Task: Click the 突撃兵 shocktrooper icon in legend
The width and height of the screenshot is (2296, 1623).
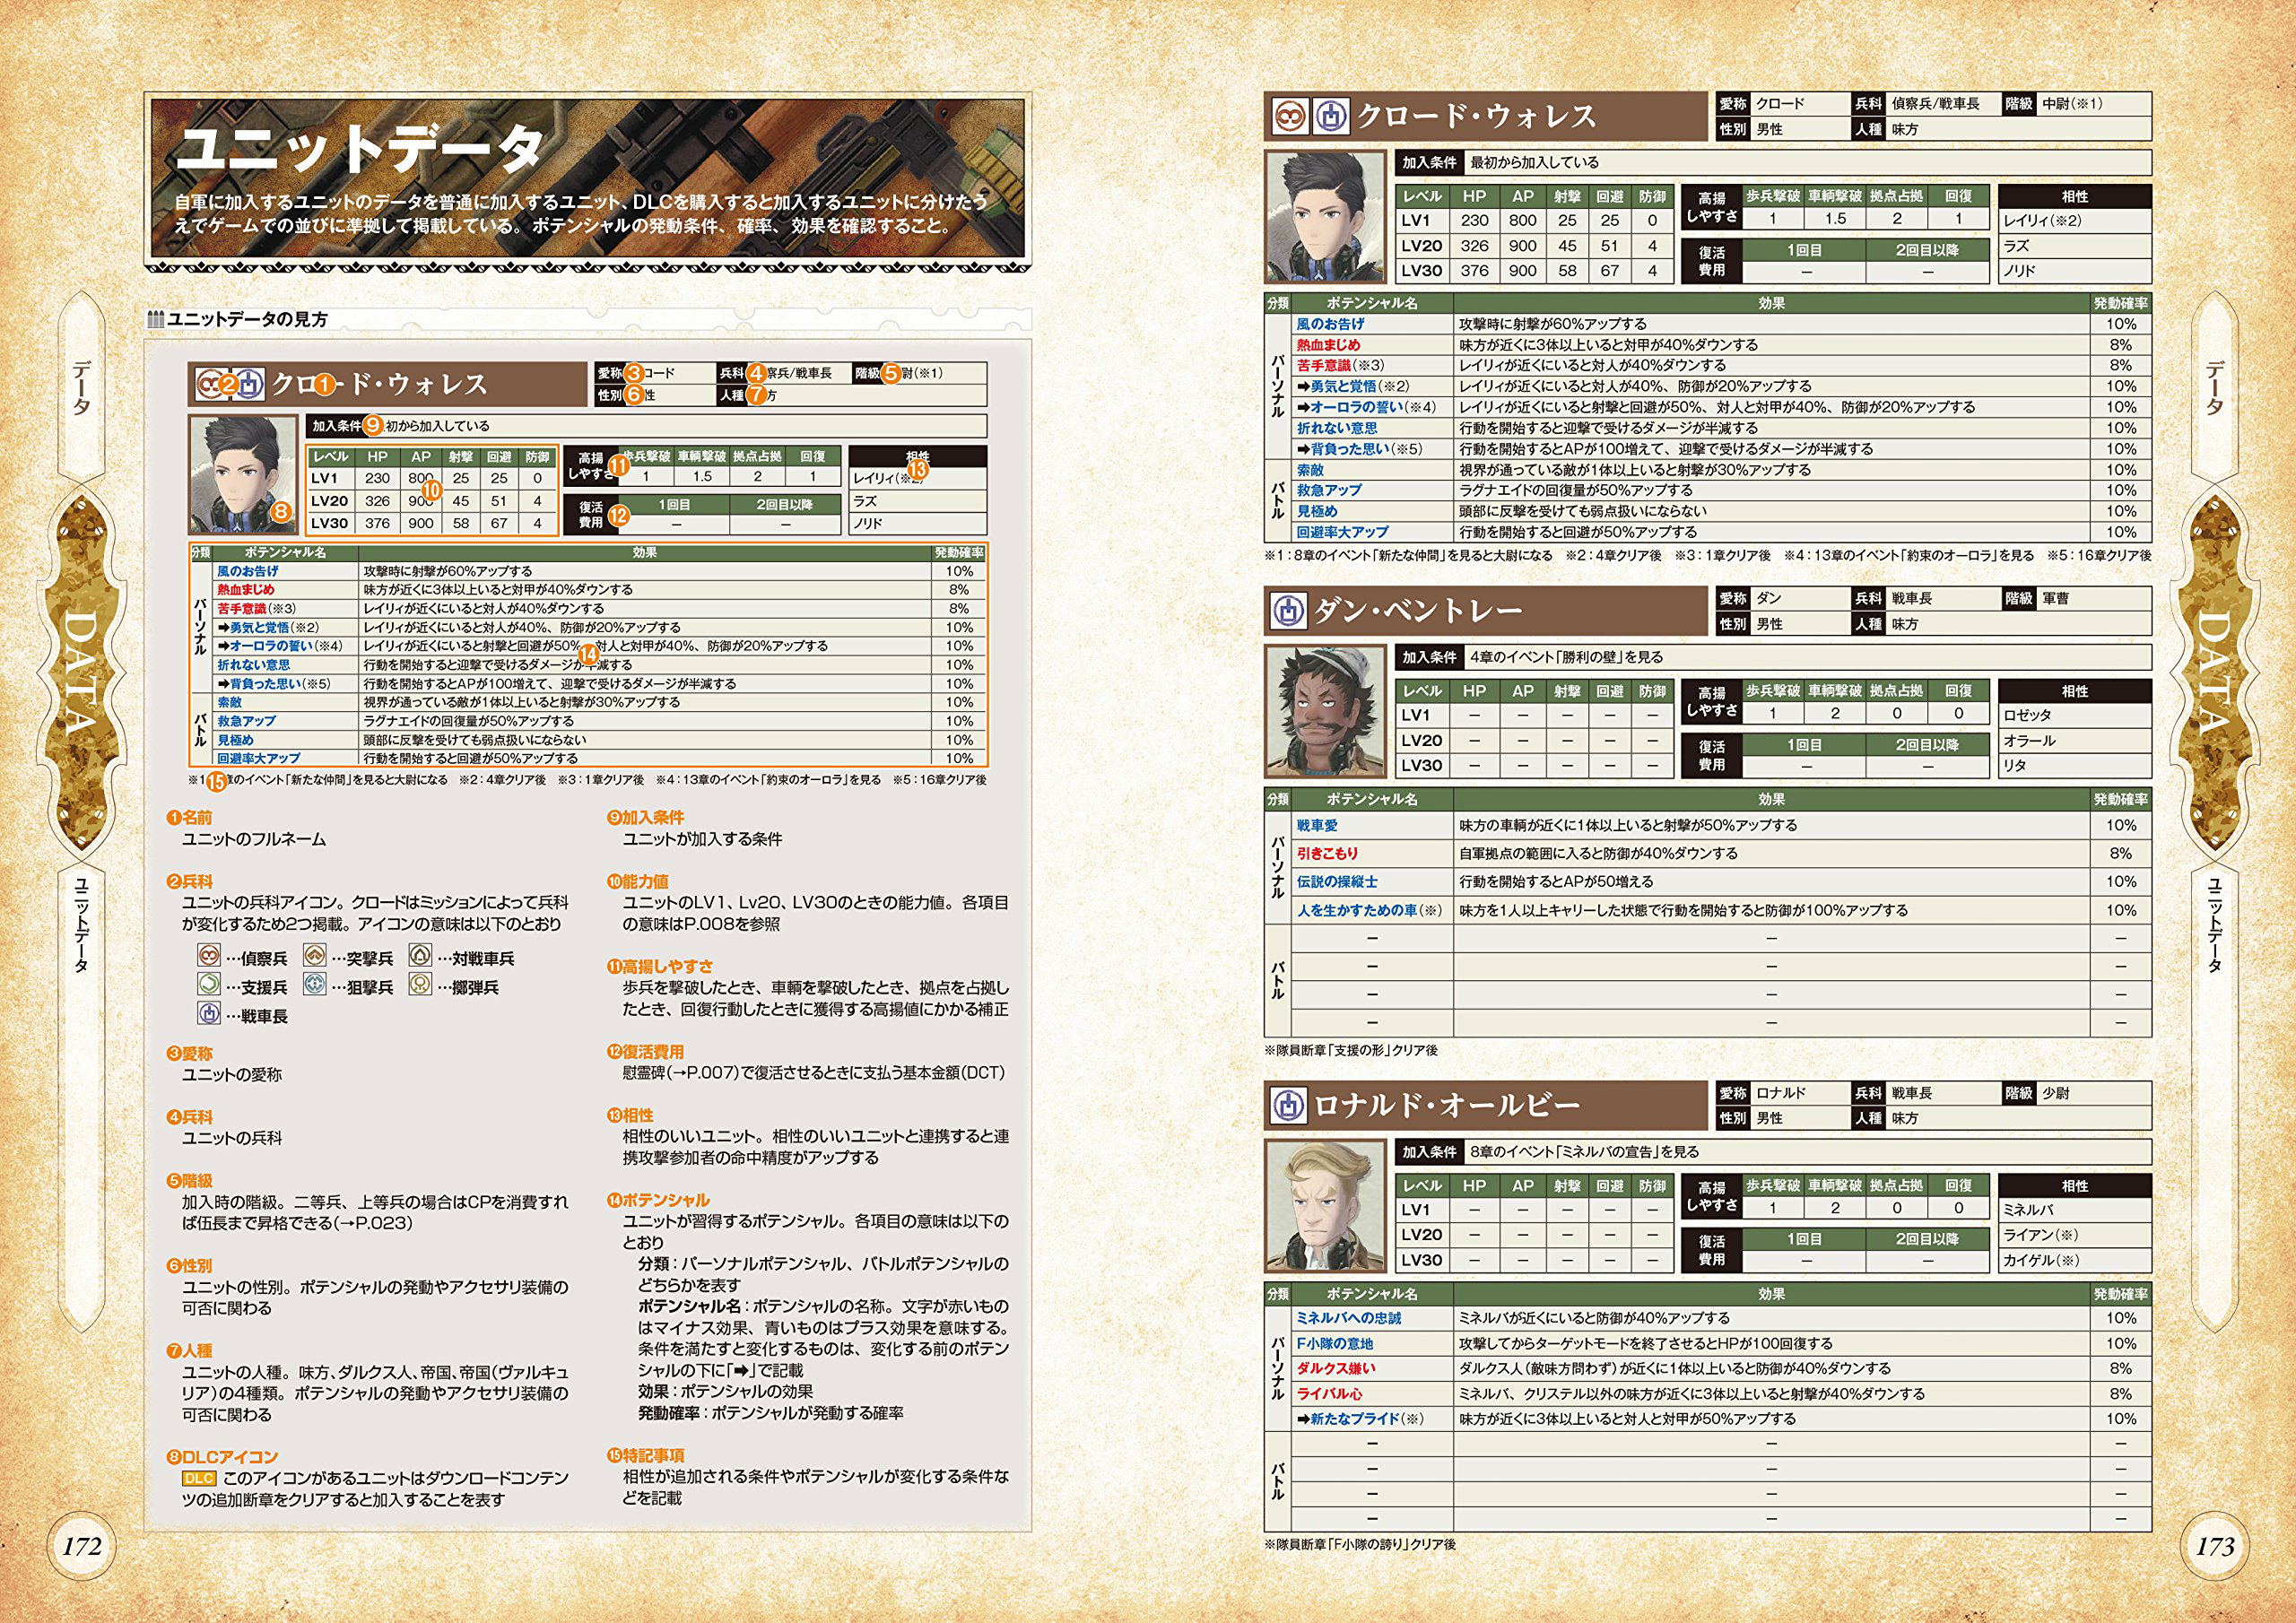Action: tap(315, 956)
